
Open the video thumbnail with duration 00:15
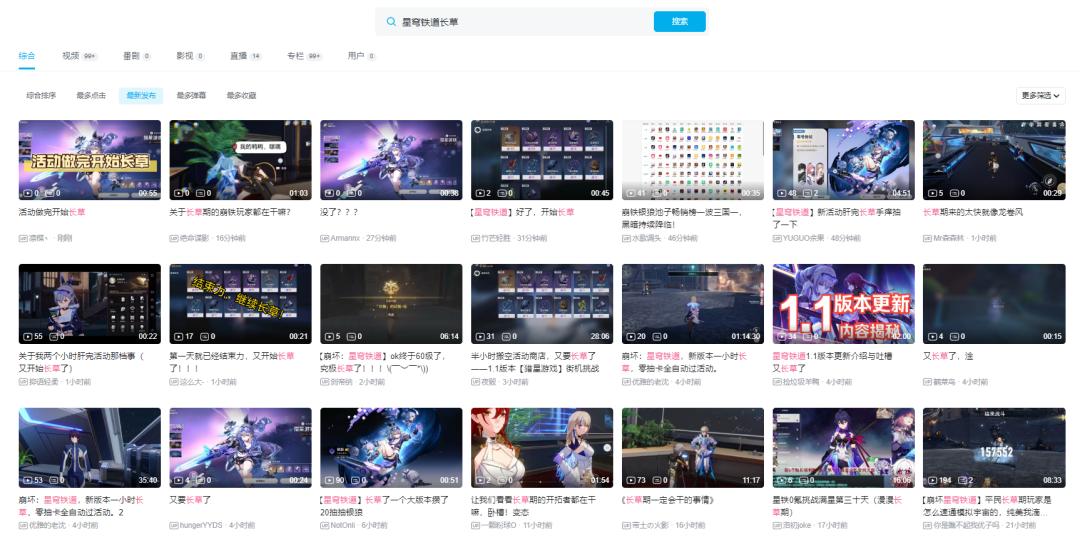tap(994, 304)
